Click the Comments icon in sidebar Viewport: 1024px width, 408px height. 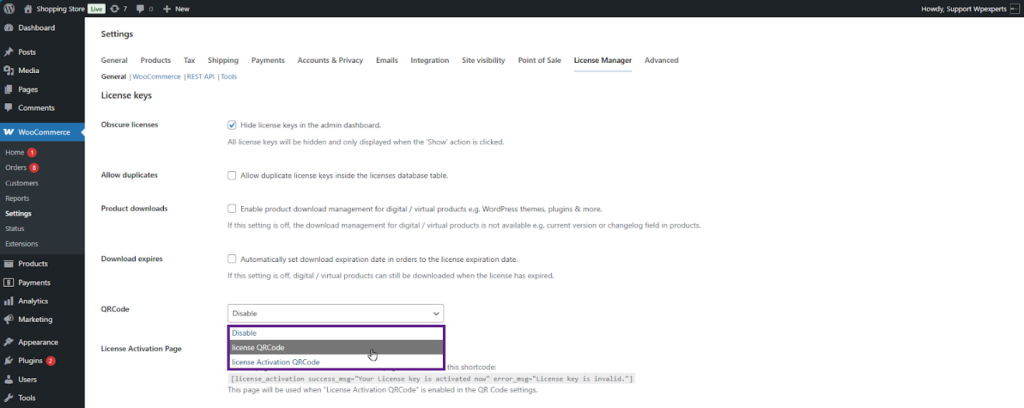[9, 108]
